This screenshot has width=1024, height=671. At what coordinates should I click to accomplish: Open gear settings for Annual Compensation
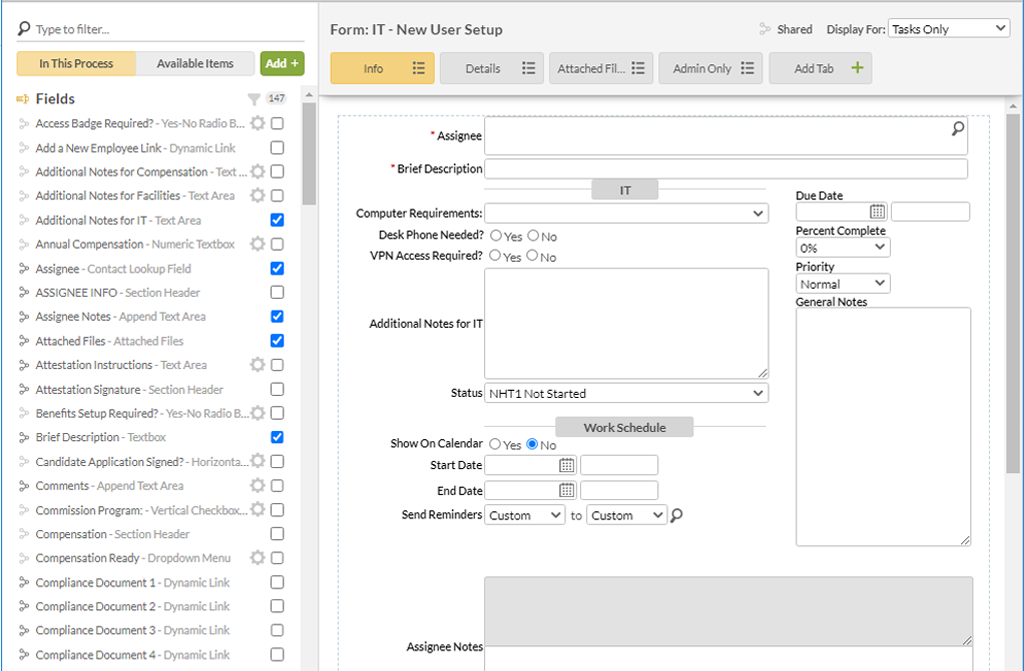(x=258, y=244)
